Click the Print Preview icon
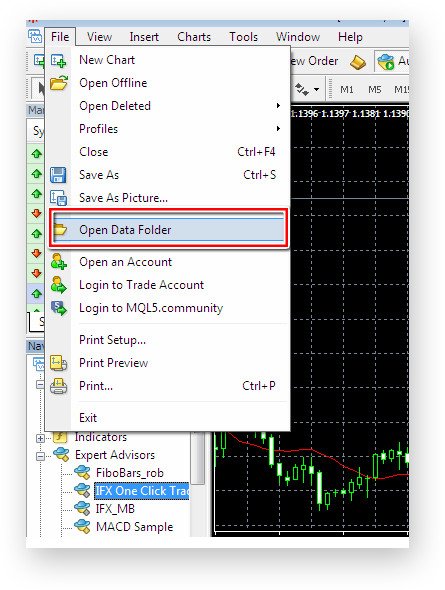This screenshot has height=590, width=445. click(58, 363)
